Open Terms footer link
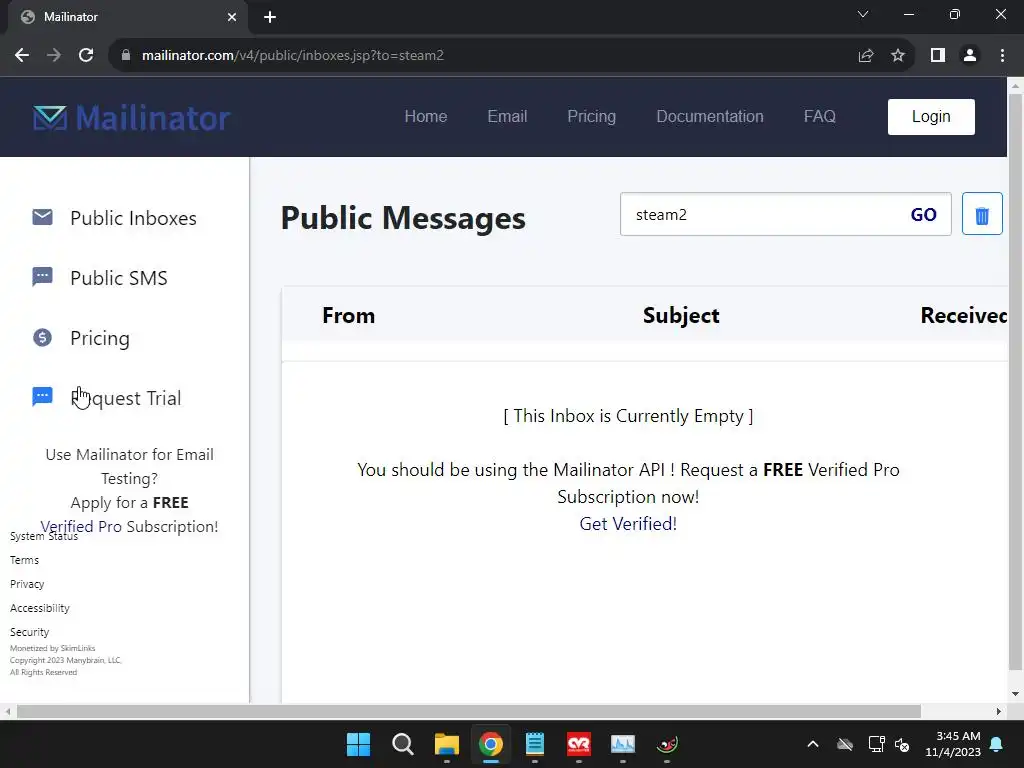 pyautogui.click(x=24, y=560)
